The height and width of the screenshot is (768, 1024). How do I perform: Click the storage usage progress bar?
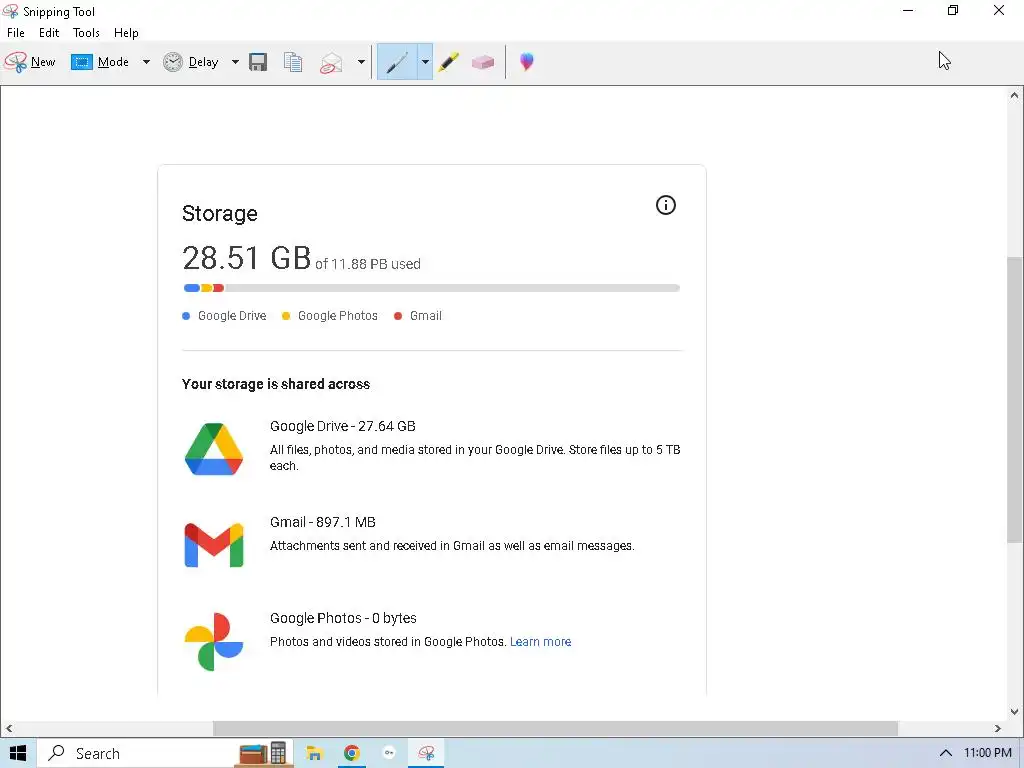pyautogui.click(x=432, y=288)
